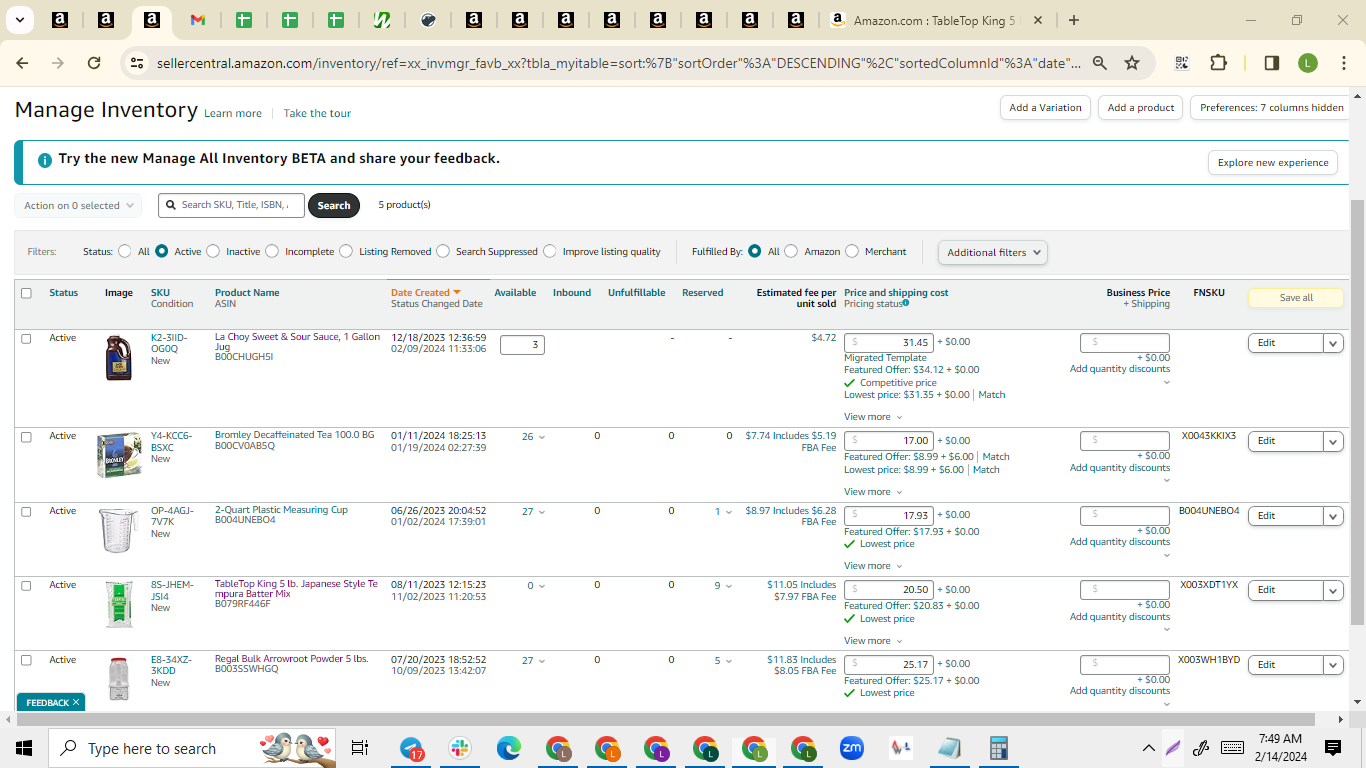Bookmark this page with the star
This screenshot has height=768, width=1366.
[x=1132, y=63]
